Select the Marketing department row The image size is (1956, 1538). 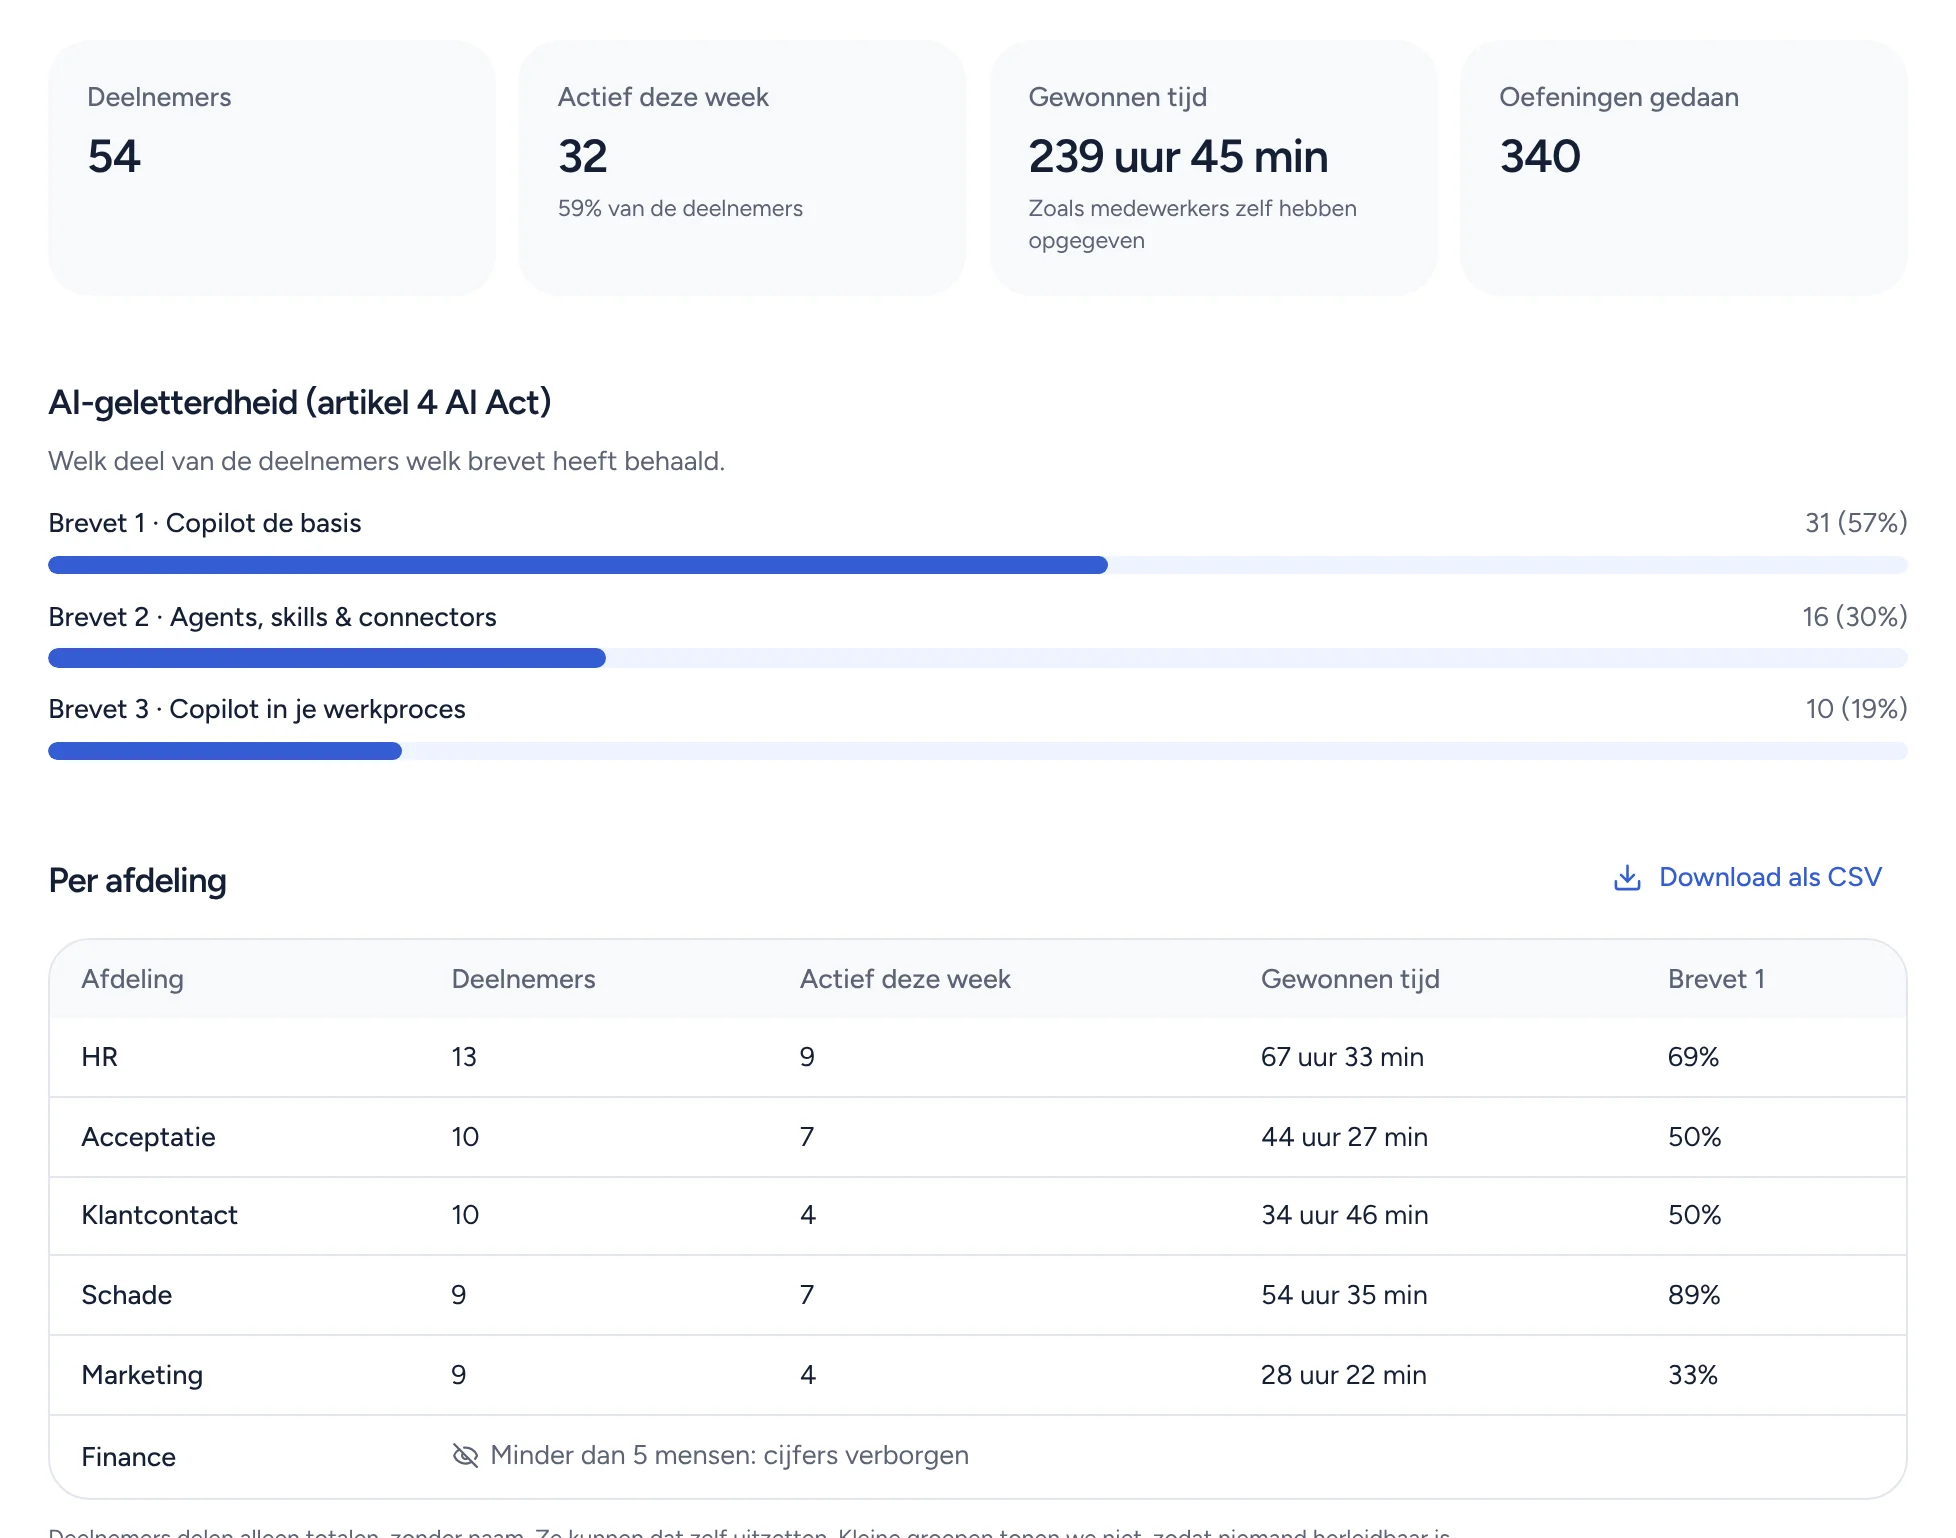[x=978, y=1375]
